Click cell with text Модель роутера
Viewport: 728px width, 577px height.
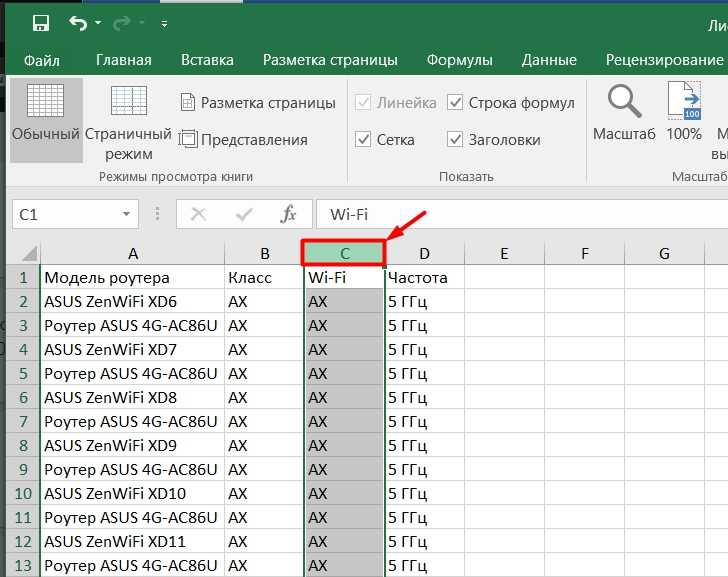pos(133,278)
